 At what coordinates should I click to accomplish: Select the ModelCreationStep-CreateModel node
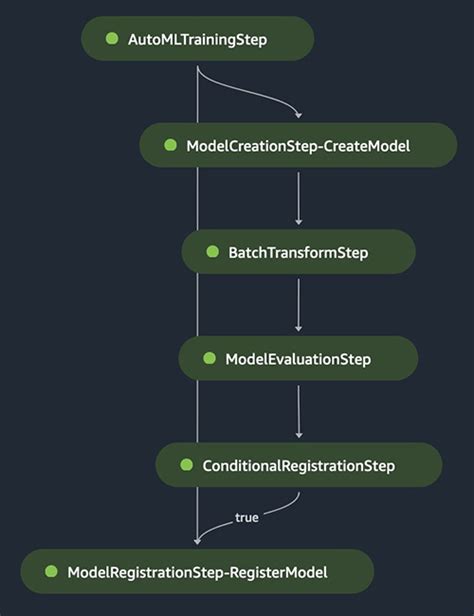[298, 145]
